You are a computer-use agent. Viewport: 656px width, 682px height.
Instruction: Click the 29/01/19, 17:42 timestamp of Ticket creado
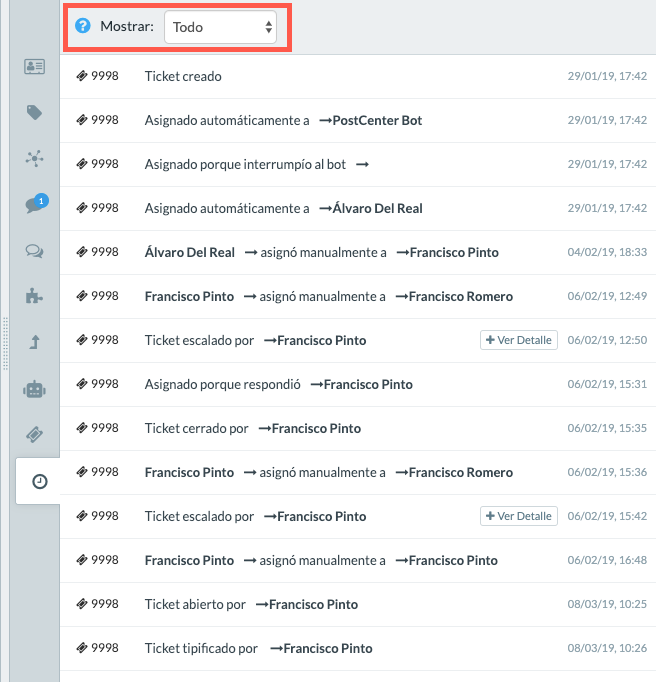tap(607, 76)
